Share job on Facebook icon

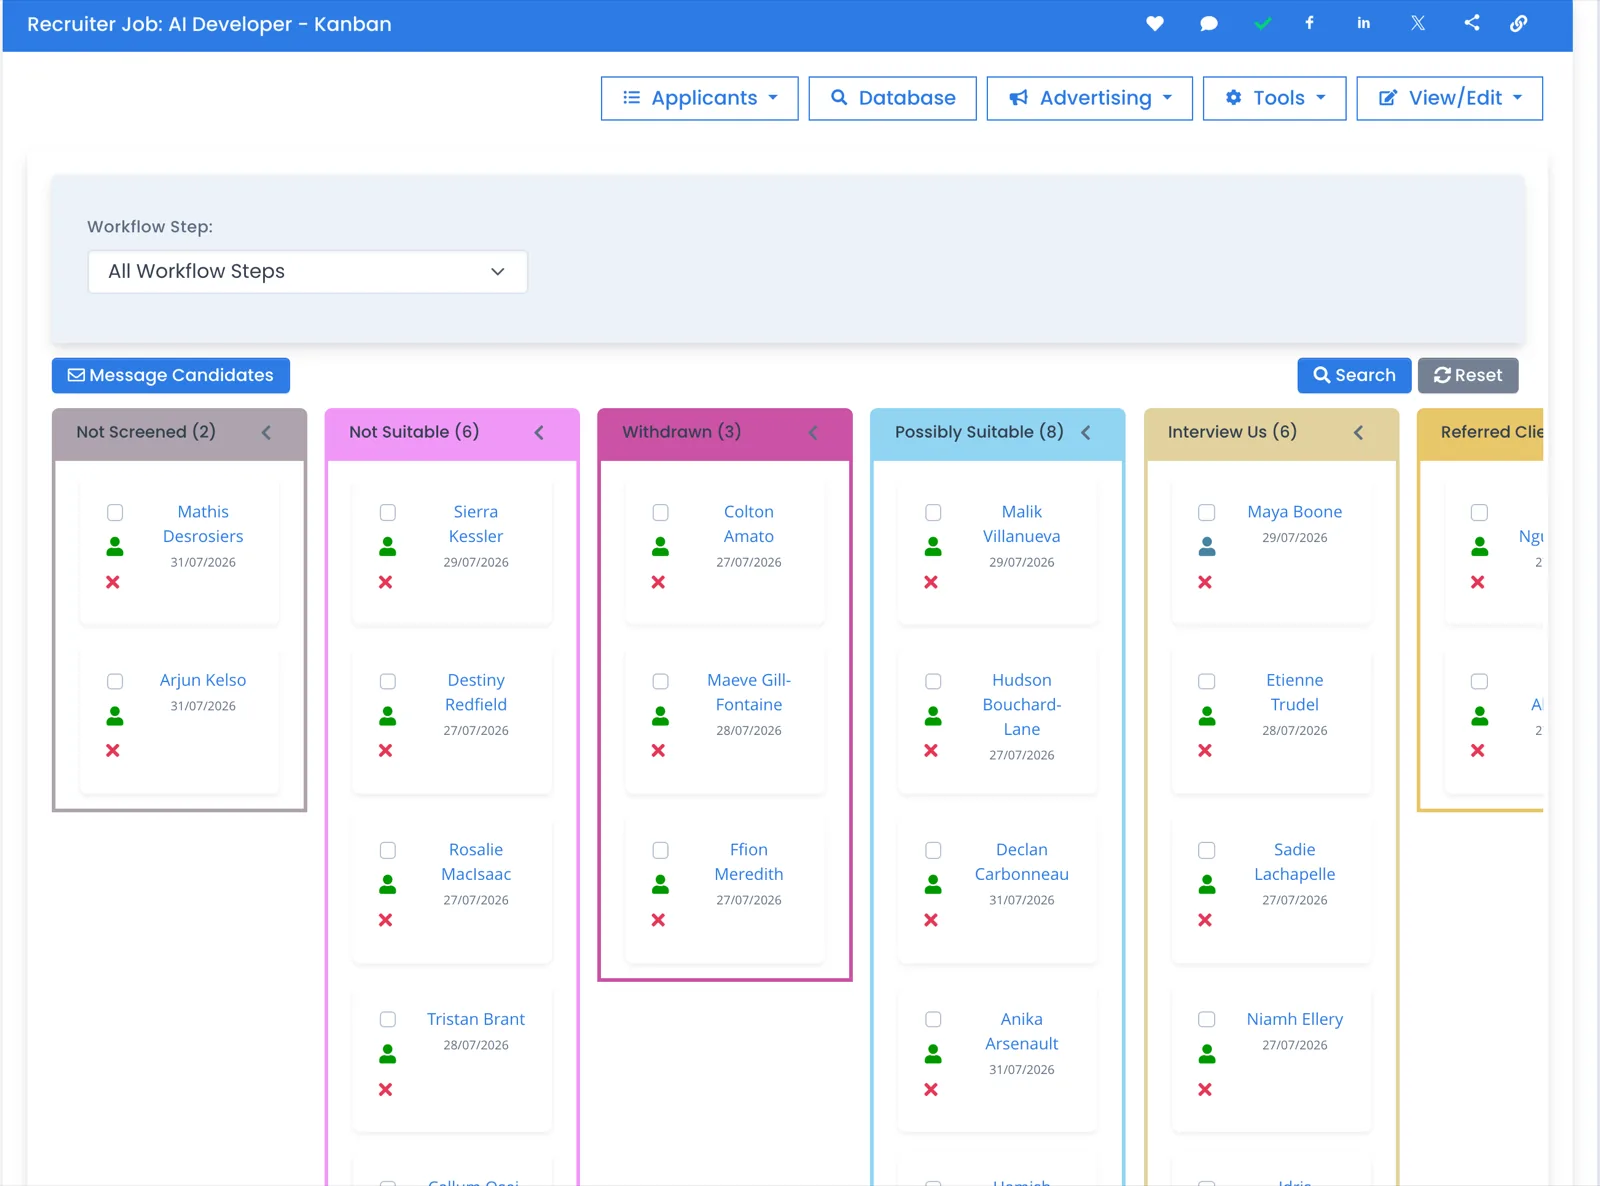1309,23
